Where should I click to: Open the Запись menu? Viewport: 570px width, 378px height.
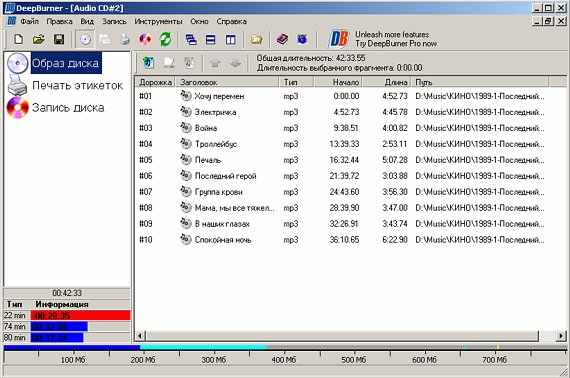114,21
